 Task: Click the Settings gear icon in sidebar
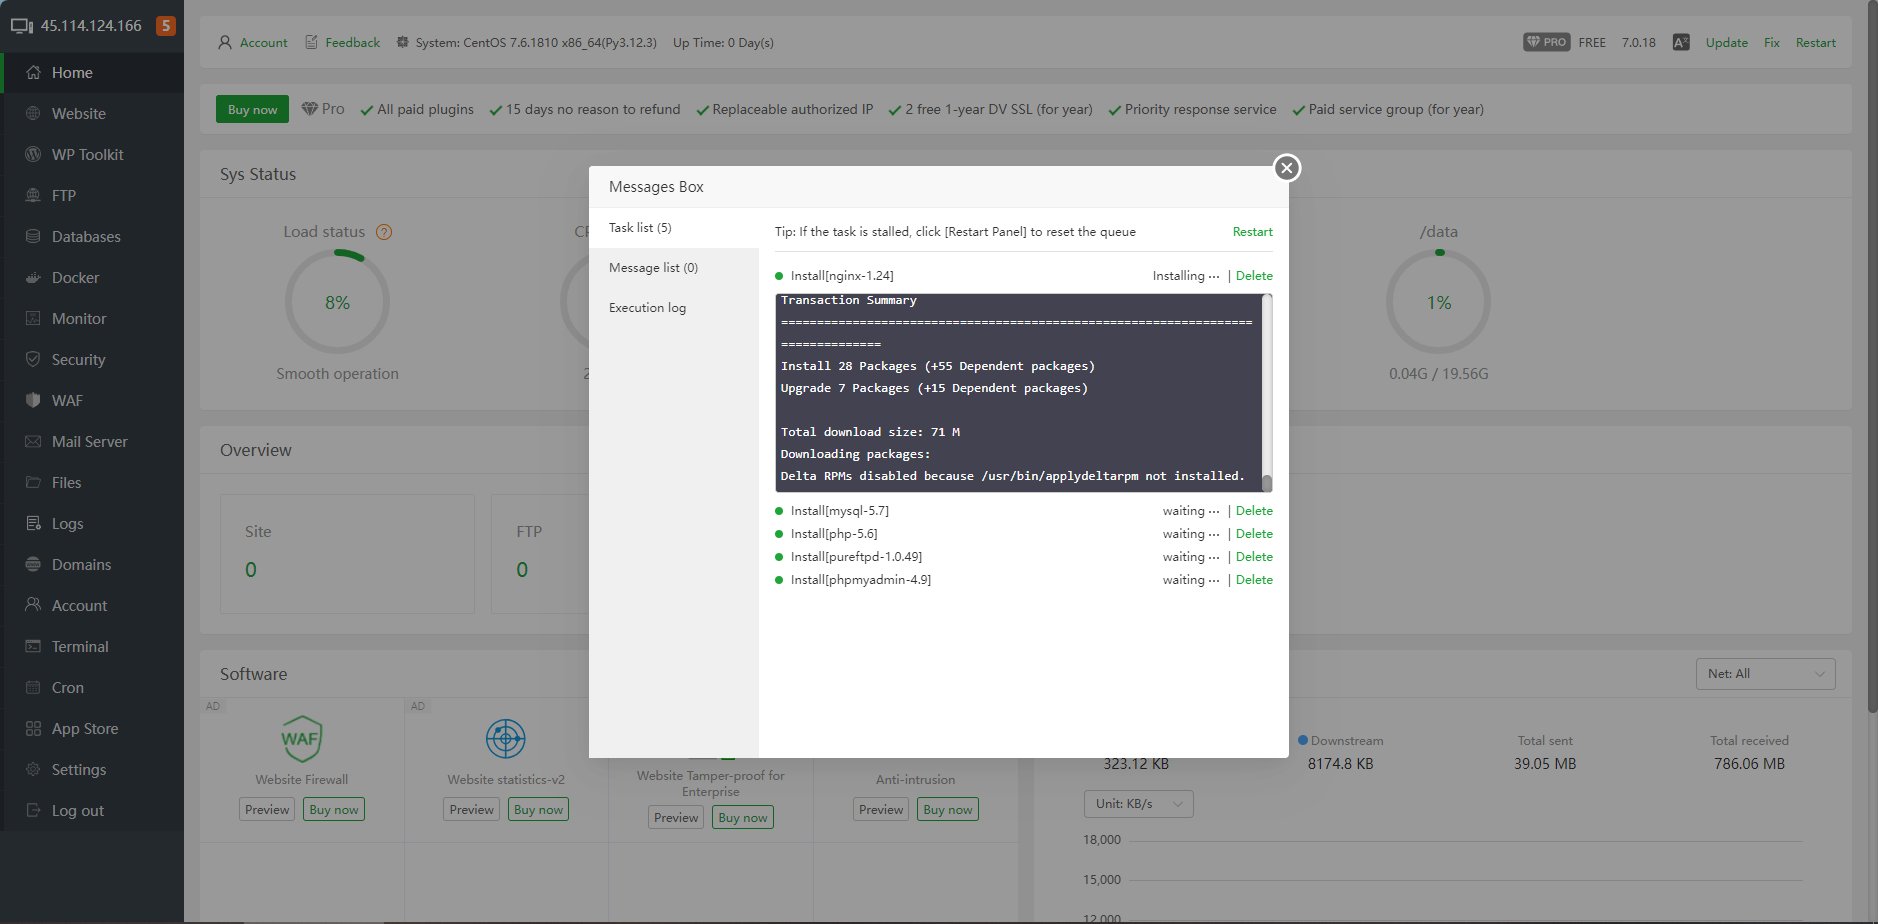point(33,769)
